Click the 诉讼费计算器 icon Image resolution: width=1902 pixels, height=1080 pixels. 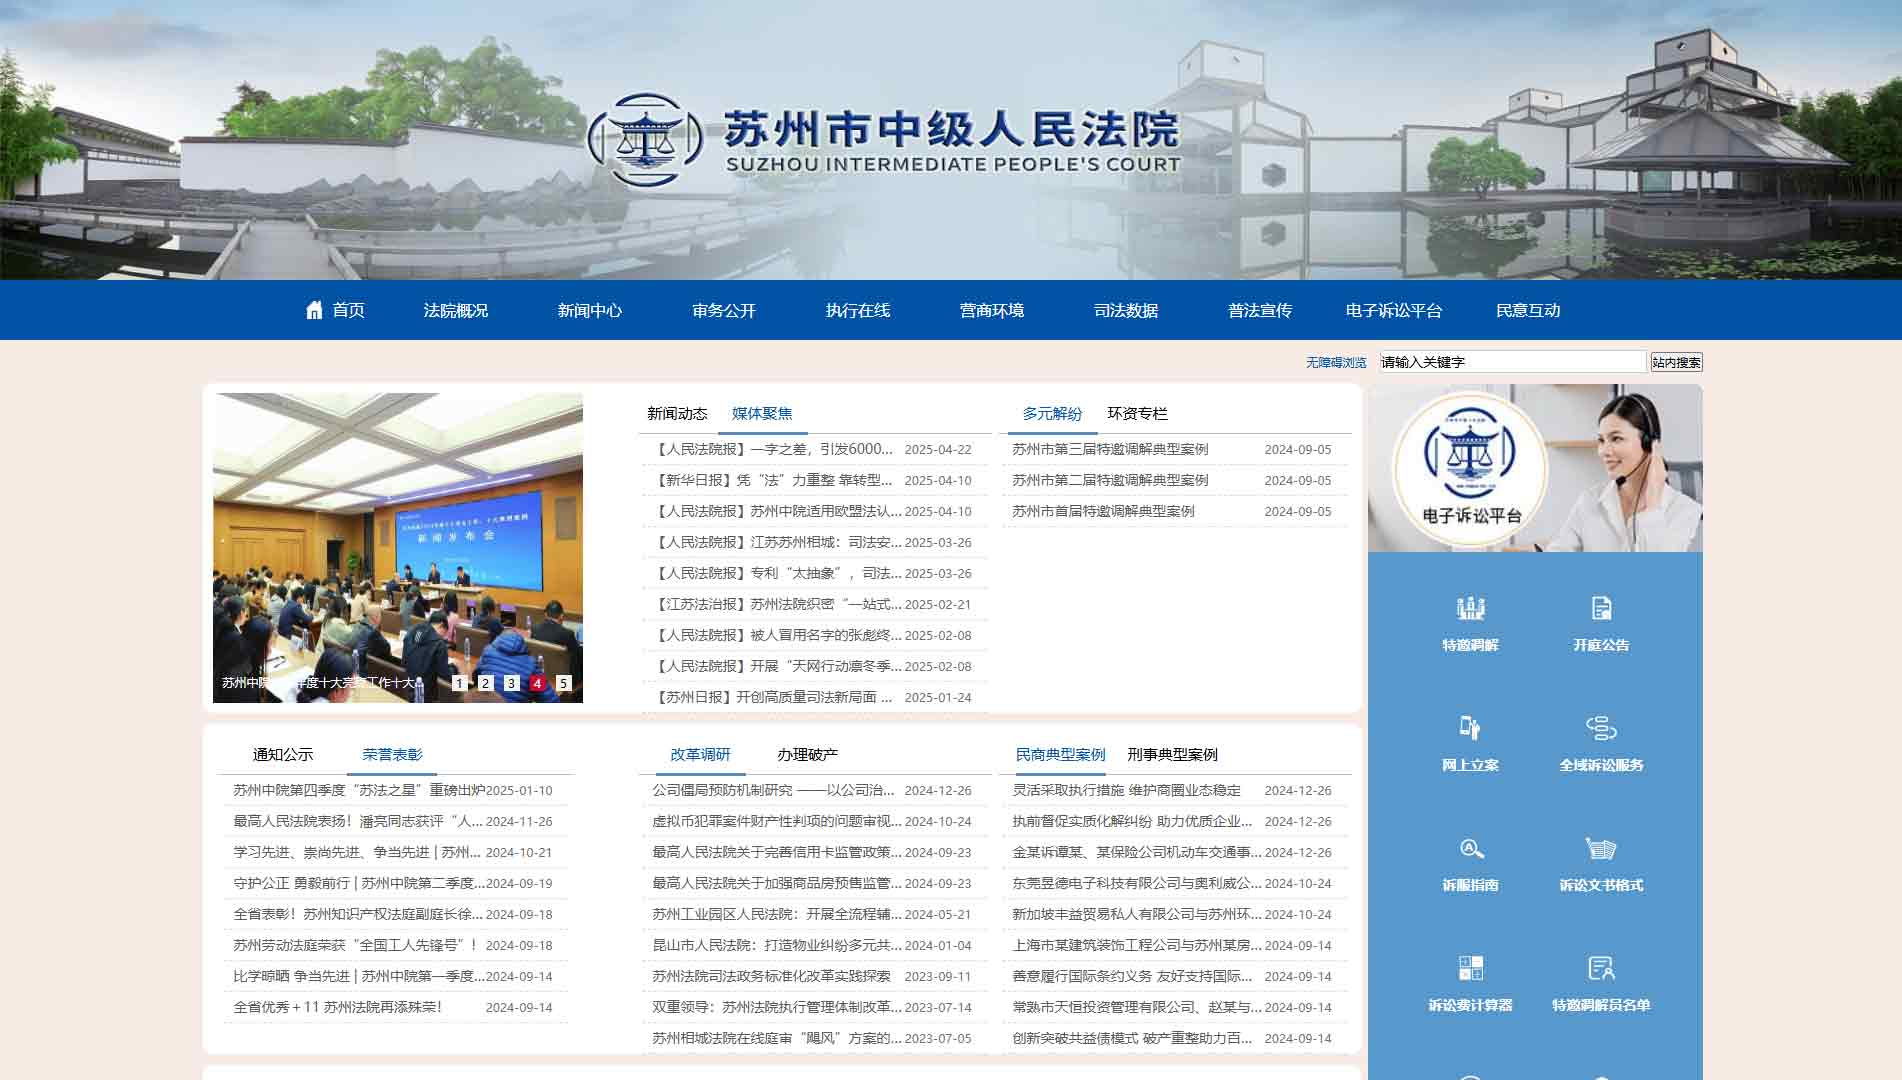(1470, 968)
